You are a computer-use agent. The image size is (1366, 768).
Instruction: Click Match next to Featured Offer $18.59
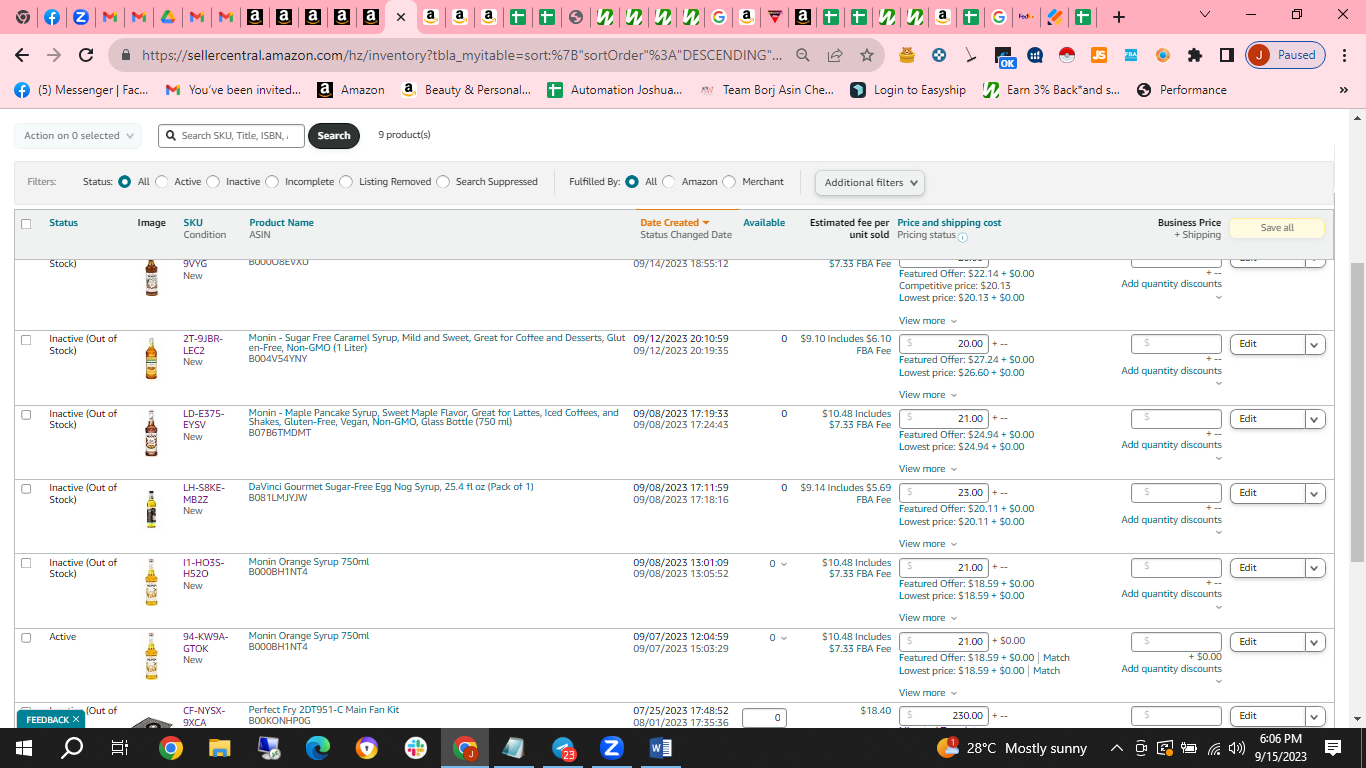point(1056,658)
